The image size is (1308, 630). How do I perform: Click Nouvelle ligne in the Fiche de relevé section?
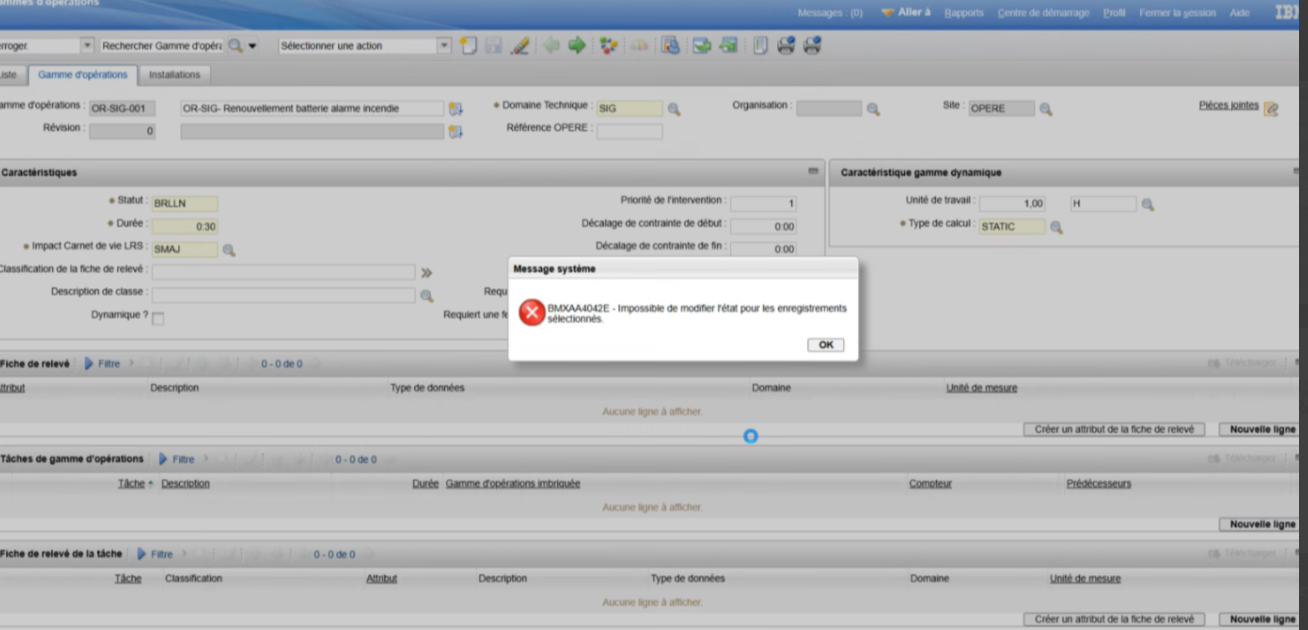click(x=1262, y=429)
